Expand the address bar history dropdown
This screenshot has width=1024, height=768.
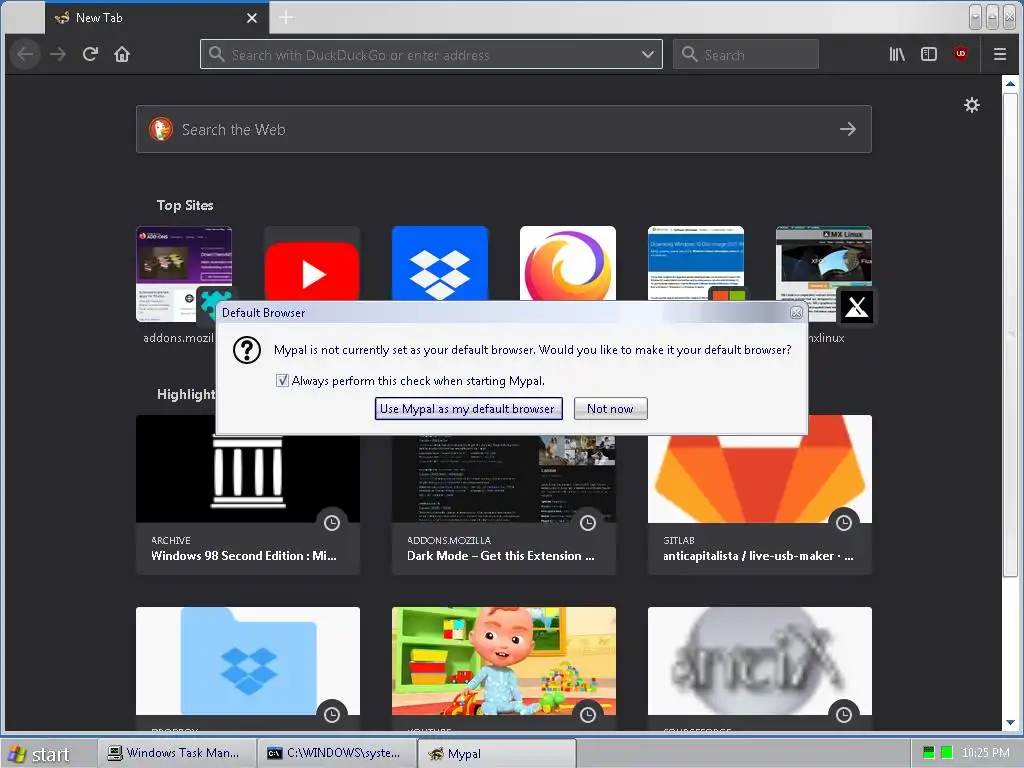coord(648,54)
